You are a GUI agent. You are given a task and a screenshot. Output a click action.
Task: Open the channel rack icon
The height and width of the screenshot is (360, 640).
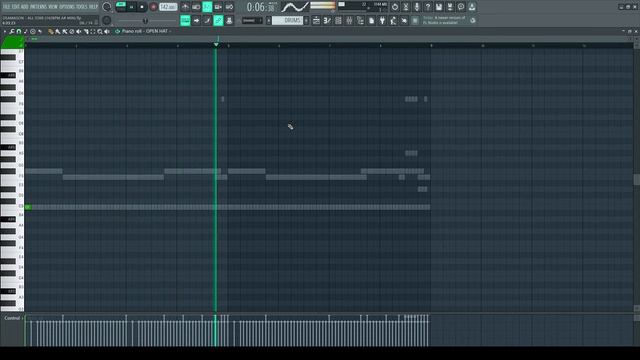click(x=338, y=20)
